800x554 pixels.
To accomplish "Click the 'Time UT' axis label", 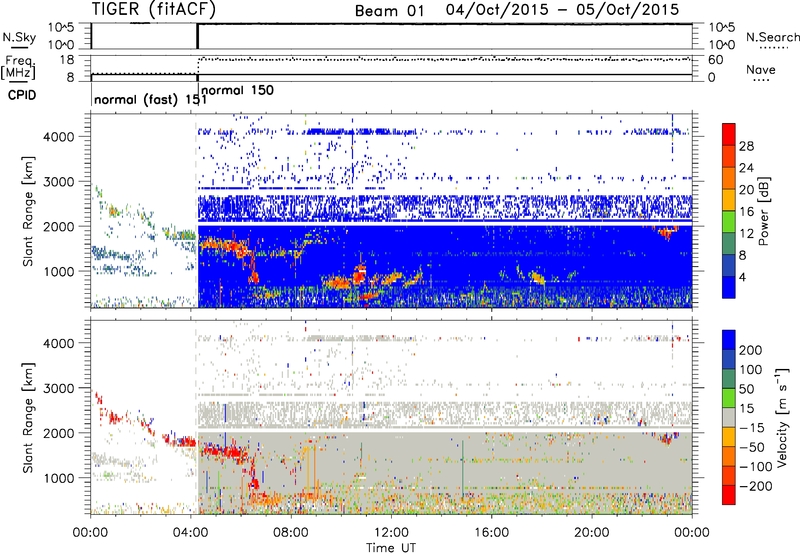I will click(391, 548).
